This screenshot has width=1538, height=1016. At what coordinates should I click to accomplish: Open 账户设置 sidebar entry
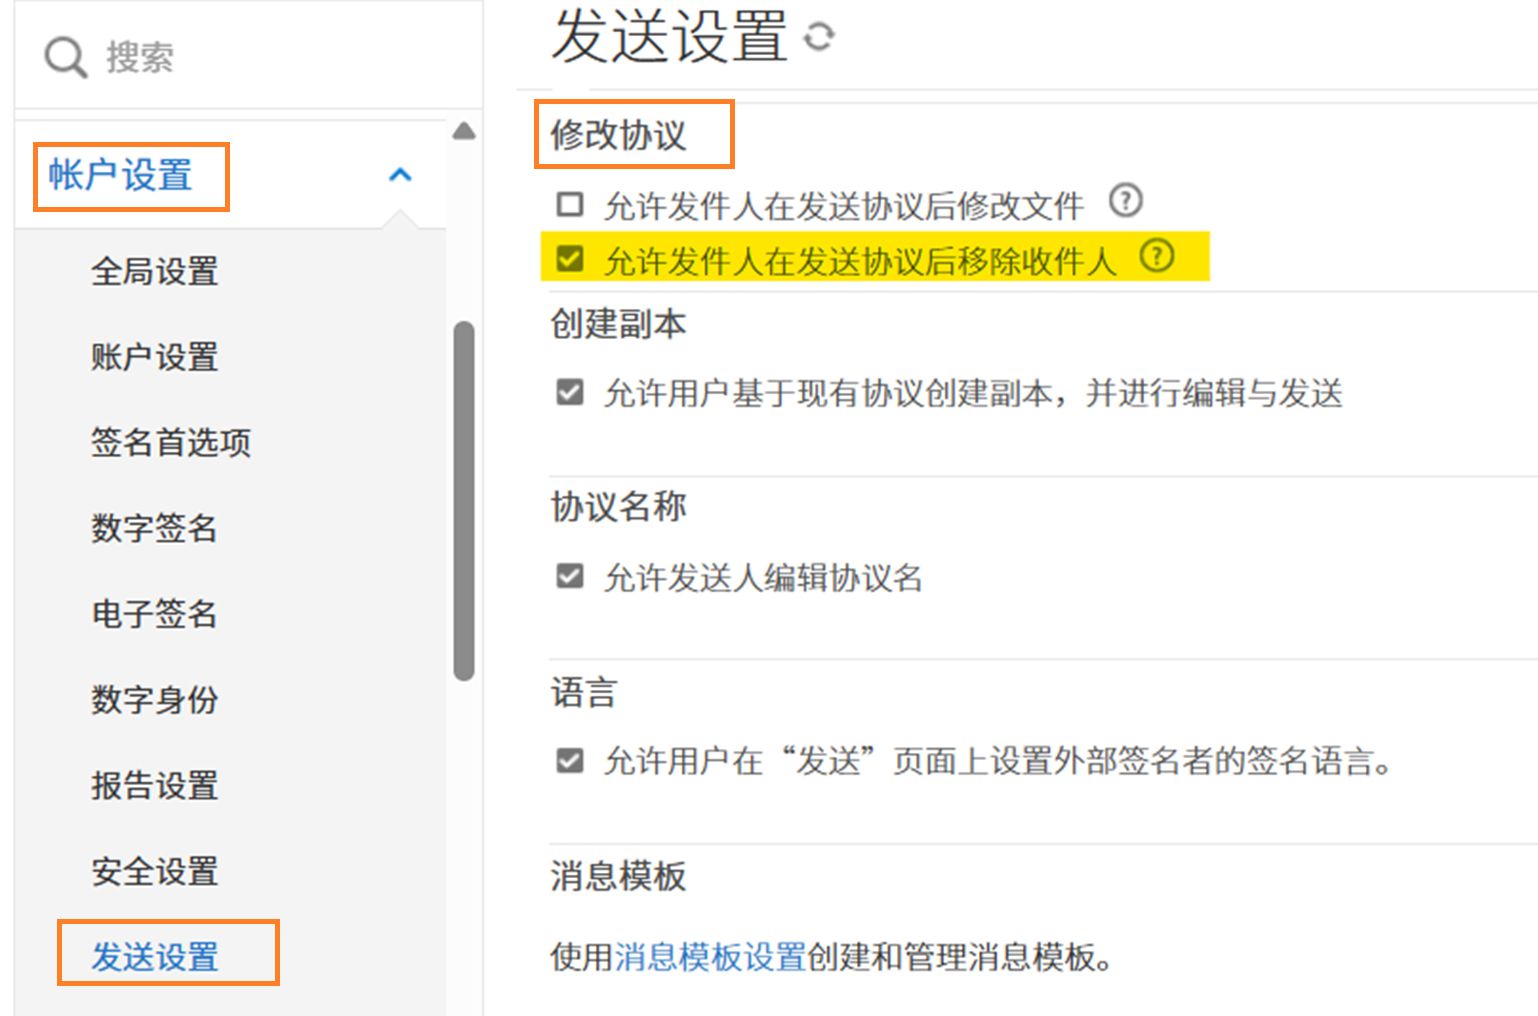pyautogui.click(x=152, y=357)
